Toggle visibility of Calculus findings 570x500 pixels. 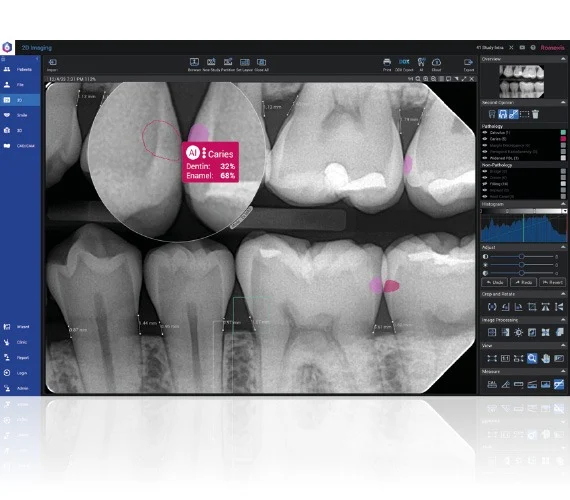(485, 133)
